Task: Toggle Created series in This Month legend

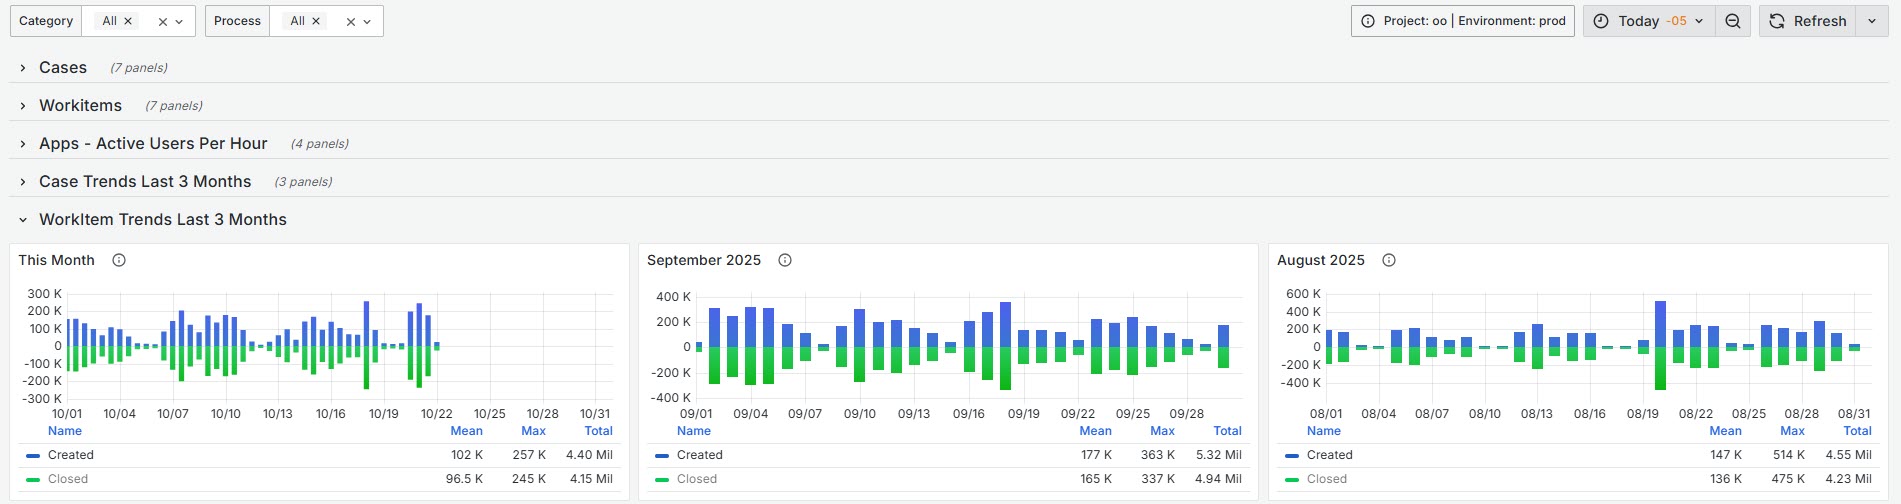Action: [70, 455]
